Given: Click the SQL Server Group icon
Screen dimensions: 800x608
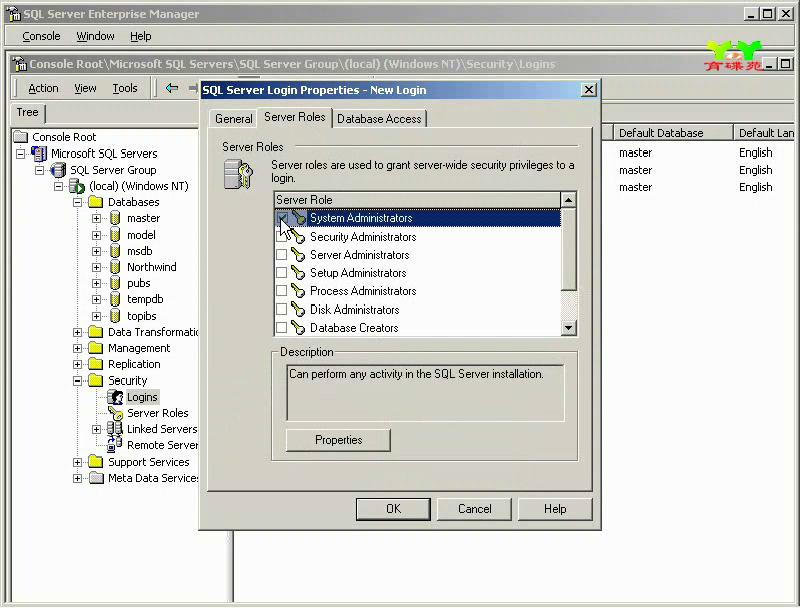Looking at the screenshot, I should 58,170.
